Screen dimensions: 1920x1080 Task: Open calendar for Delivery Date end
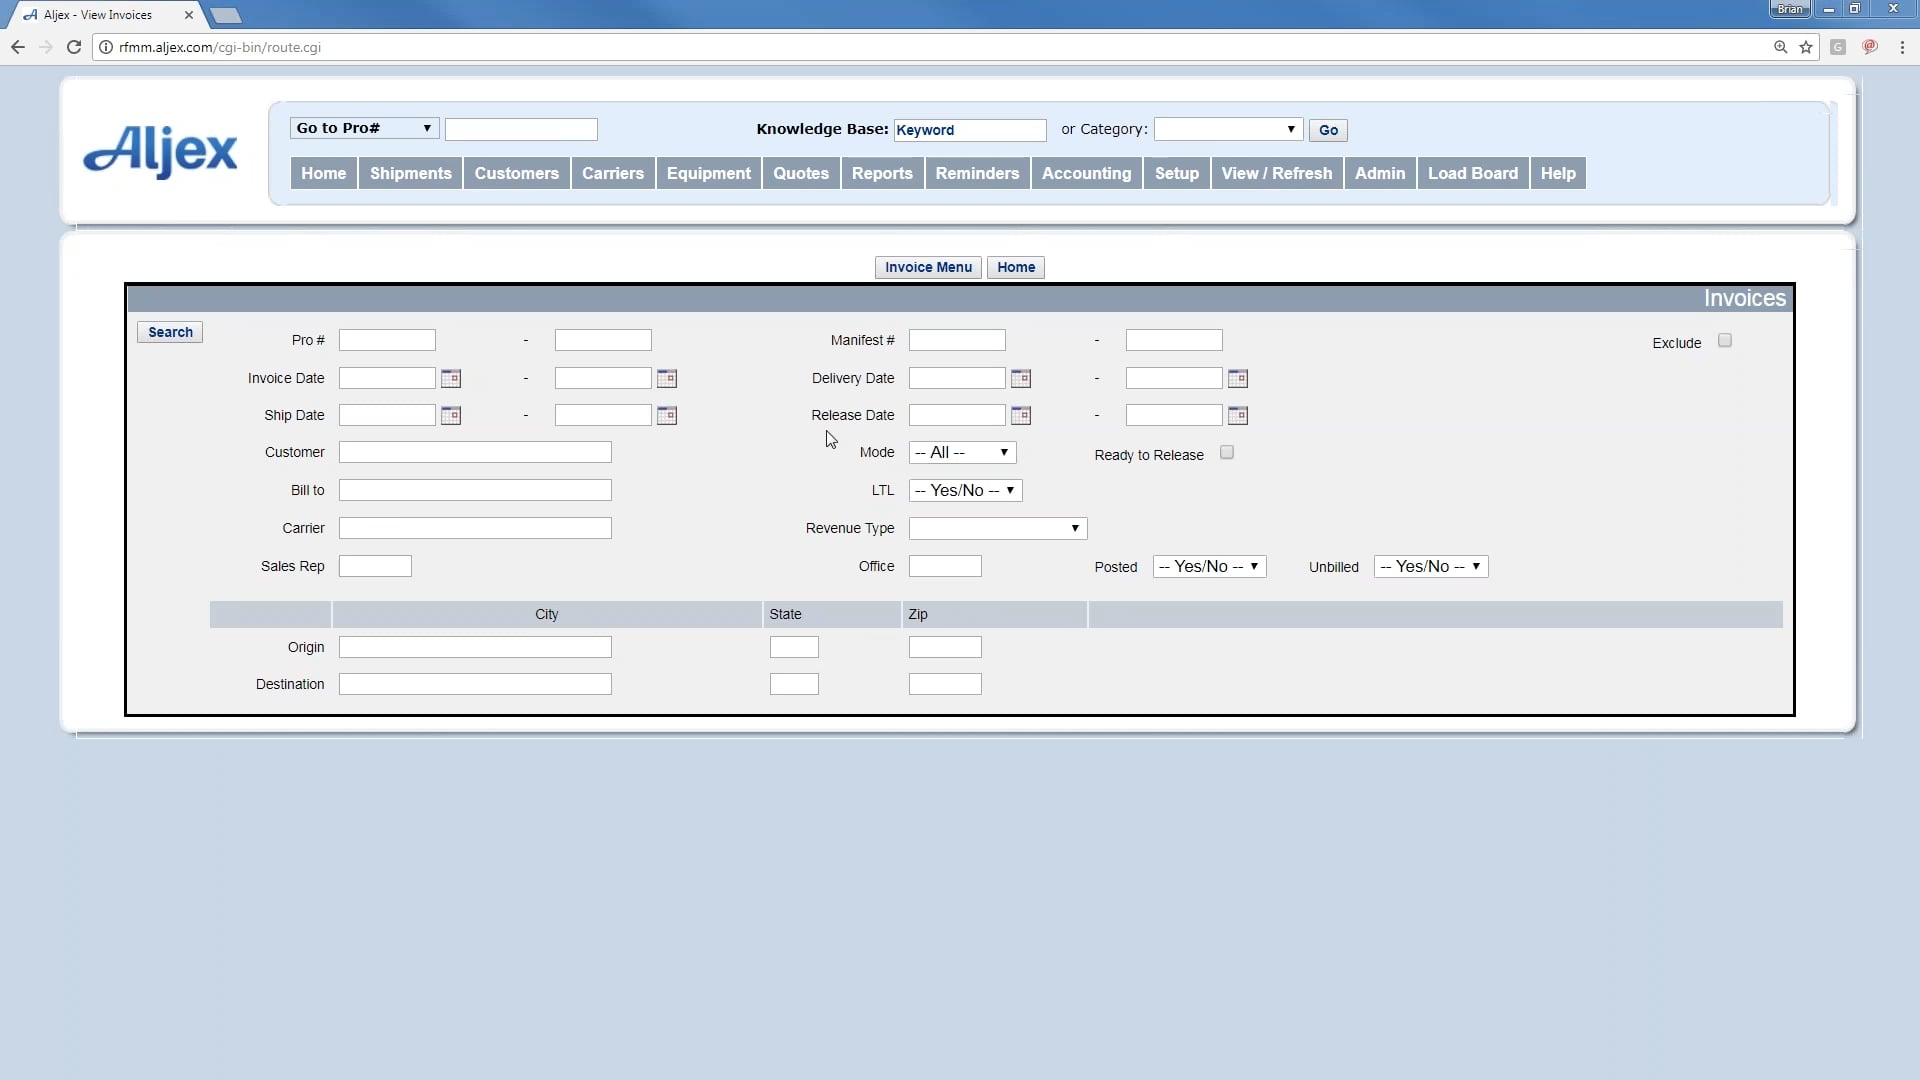(x=1238, y=378)
